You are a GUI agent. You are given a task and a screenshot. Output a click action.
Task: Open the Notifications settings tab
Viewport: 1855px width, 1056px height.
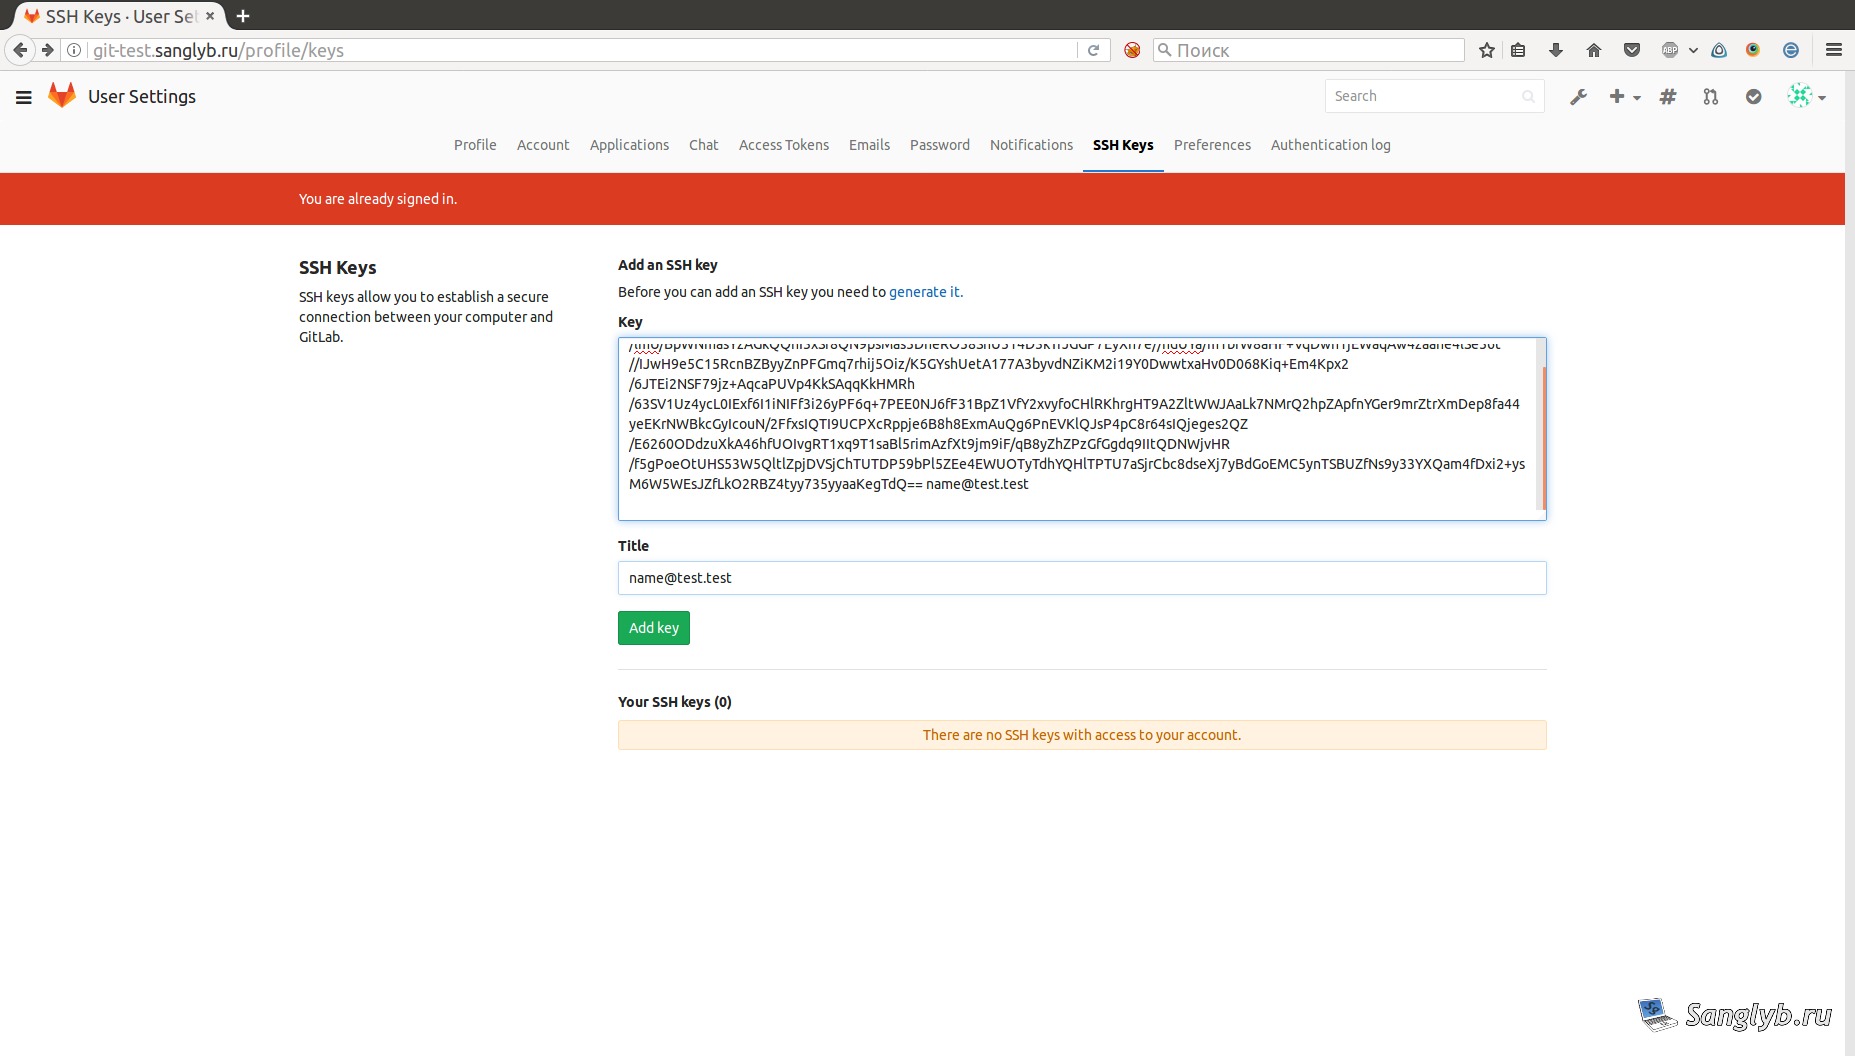1031,145
